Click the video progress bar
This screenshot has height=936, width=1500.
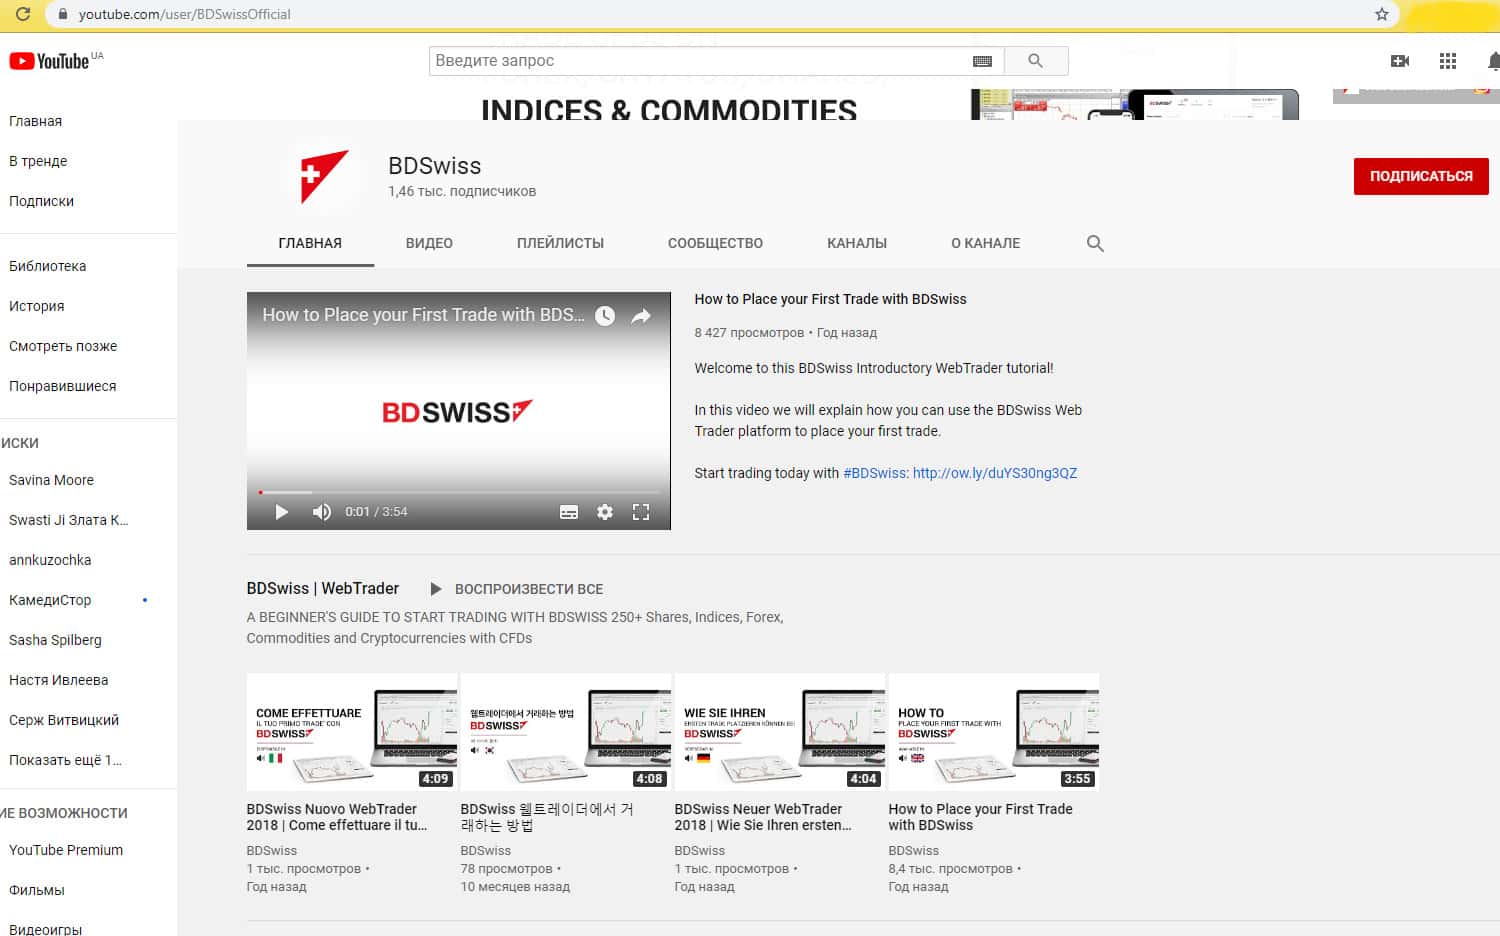459,492
